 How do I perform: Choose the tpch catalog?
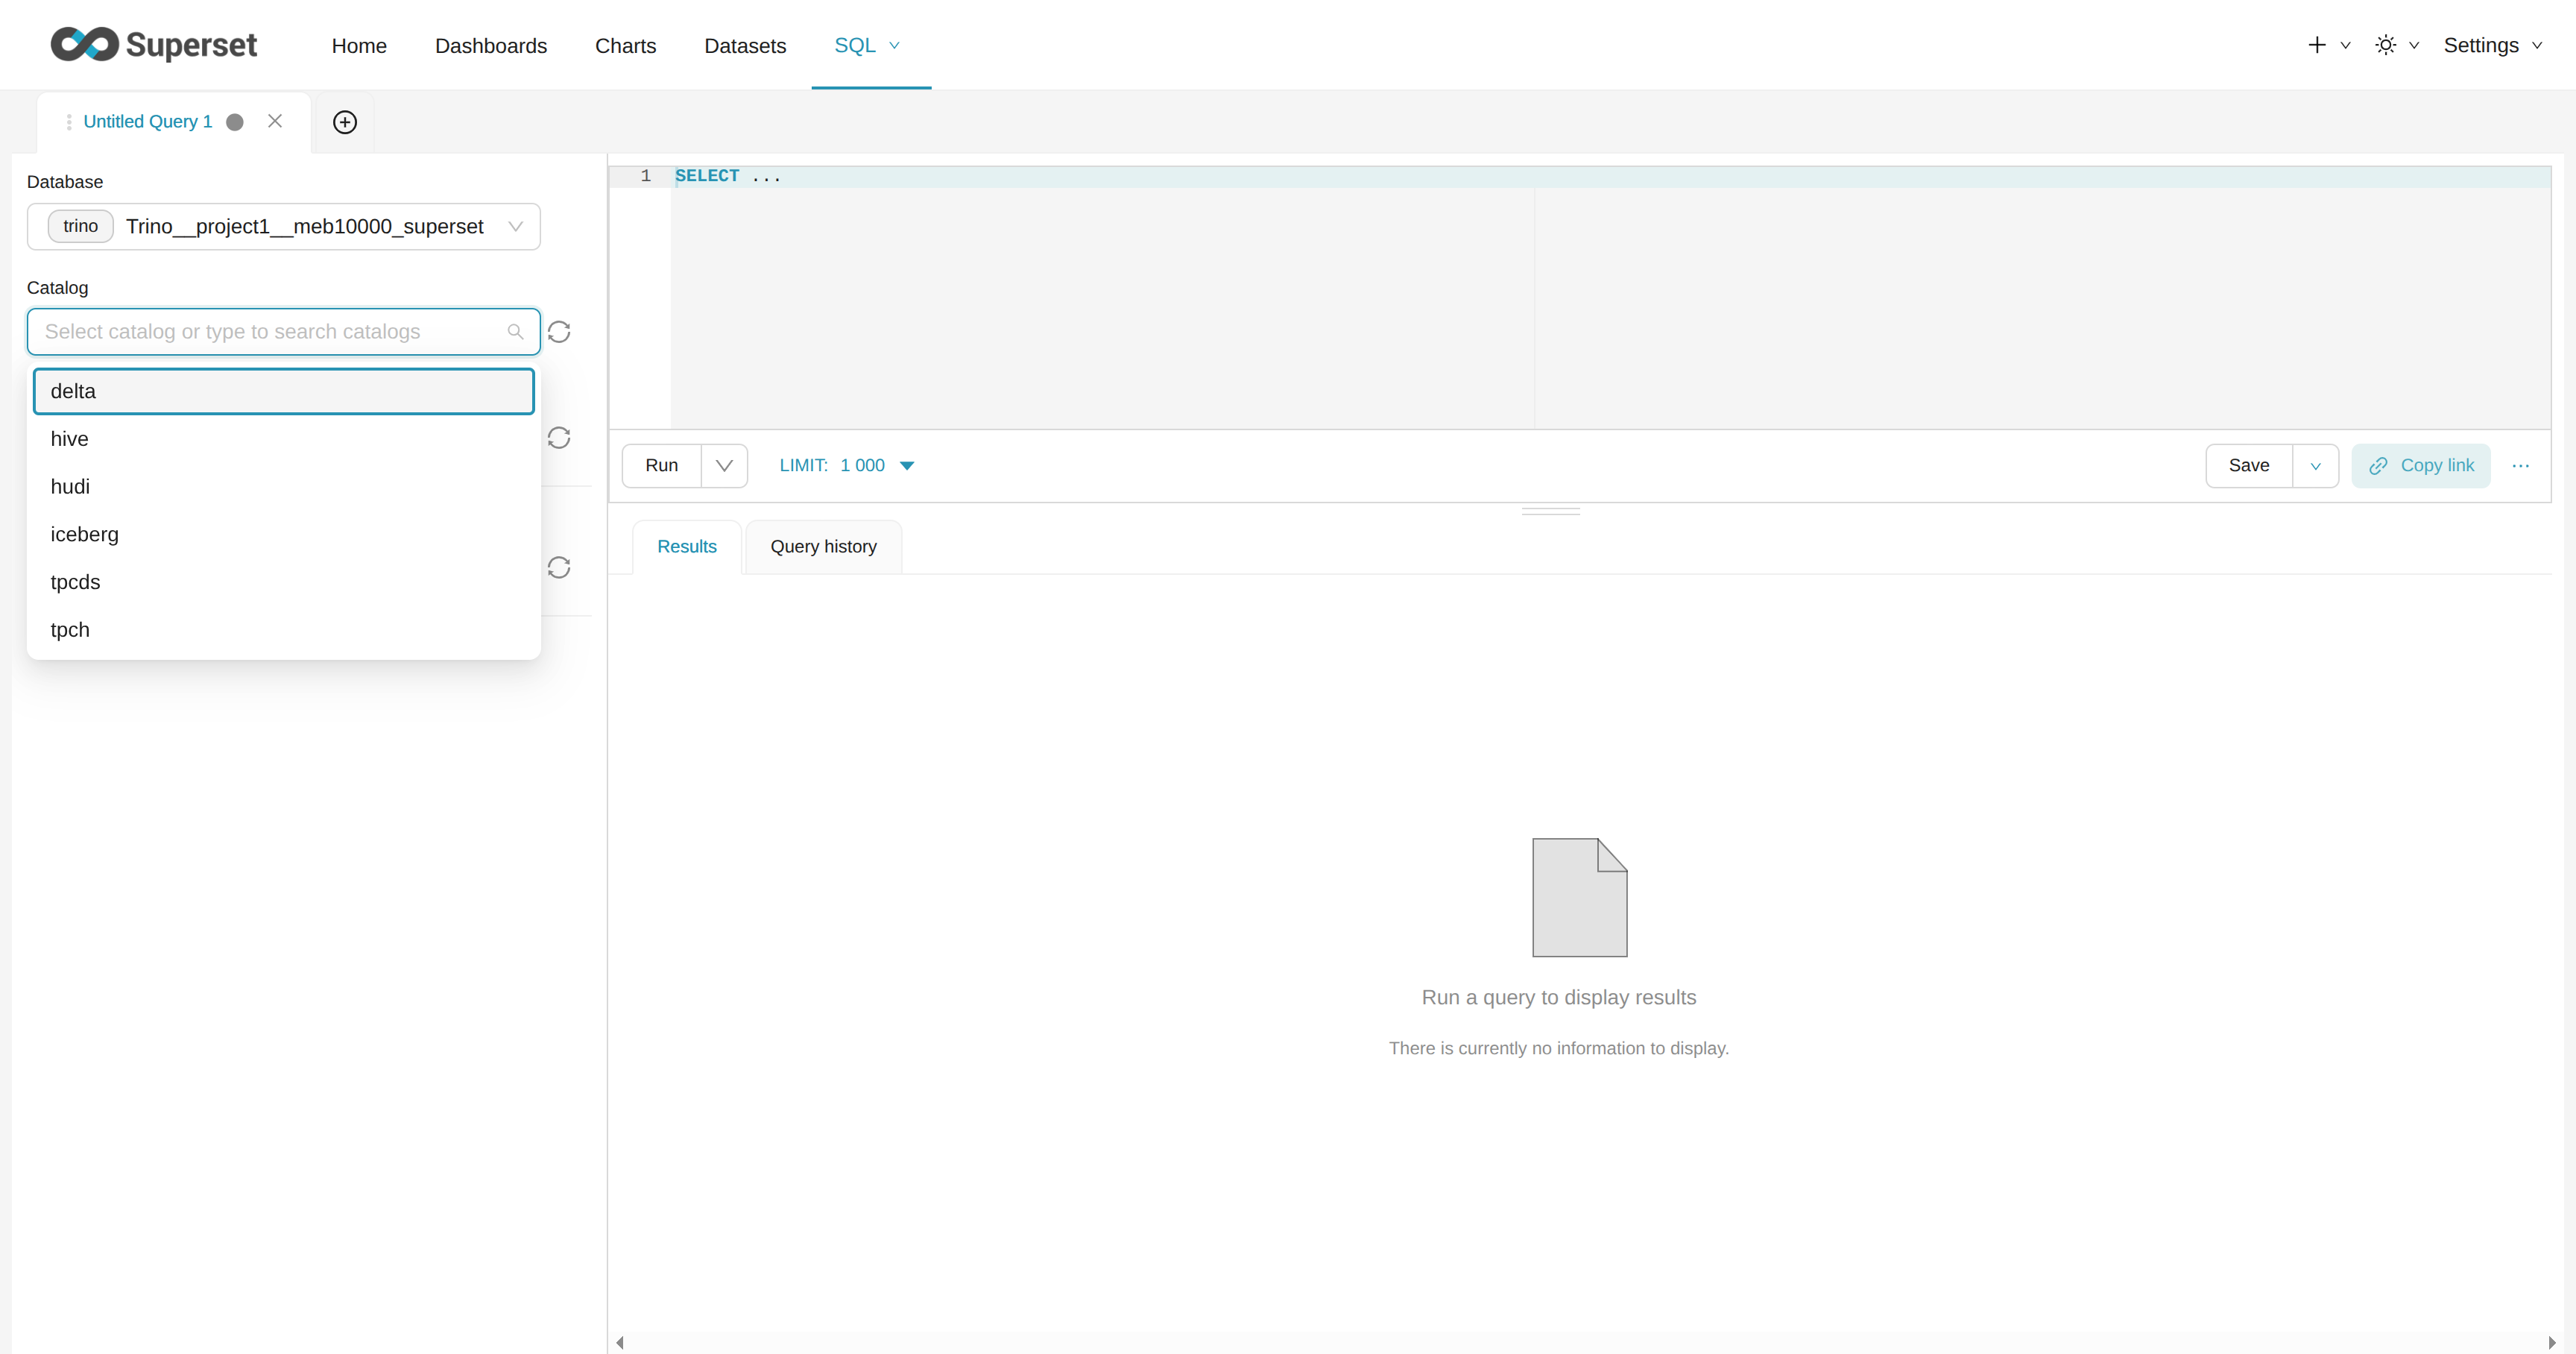(284, 630)
